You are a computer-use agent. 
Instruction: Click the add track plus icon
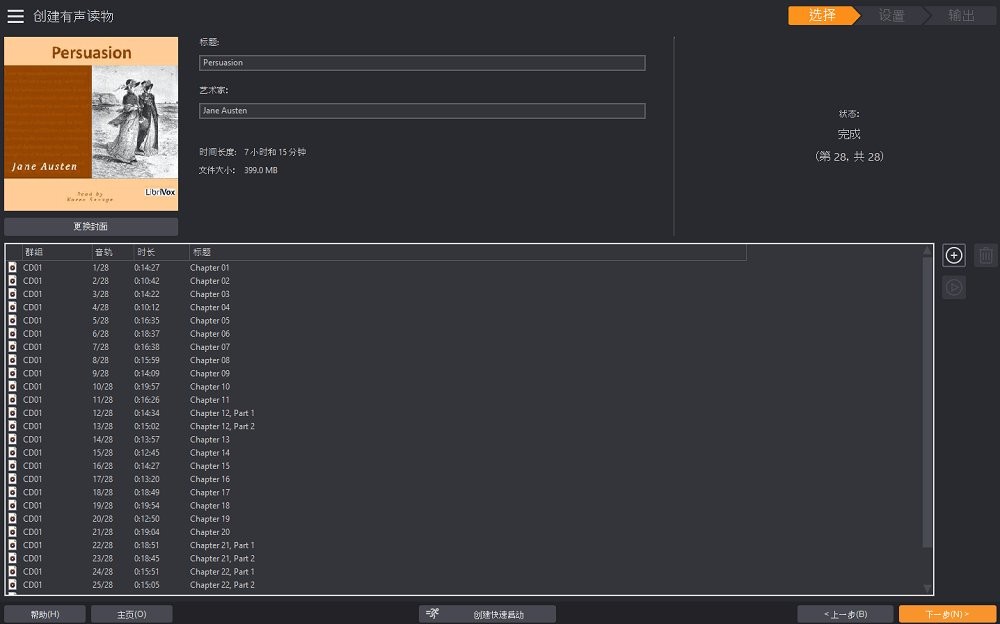954,256
